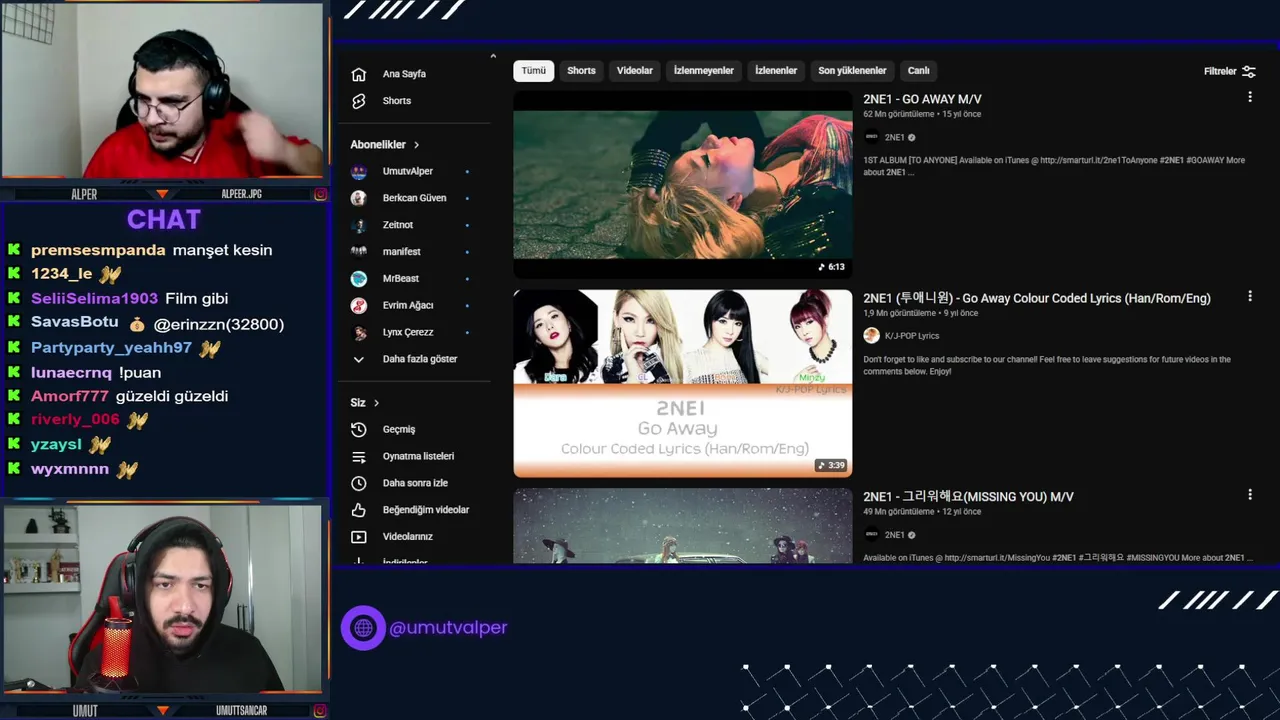Open Go Away Colour Coded Lyrics title link
Screen dimensions: 1280x720
tap(1037, 298)
